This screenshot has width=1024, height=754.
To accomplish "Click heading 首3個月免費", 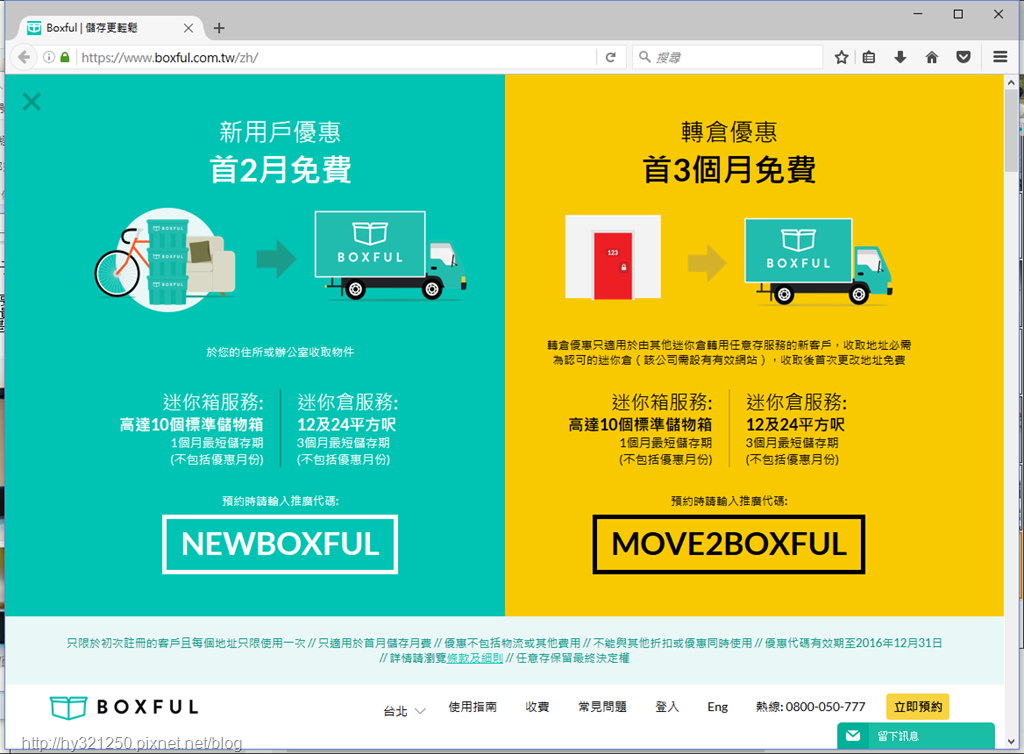I will coord(729,170).
